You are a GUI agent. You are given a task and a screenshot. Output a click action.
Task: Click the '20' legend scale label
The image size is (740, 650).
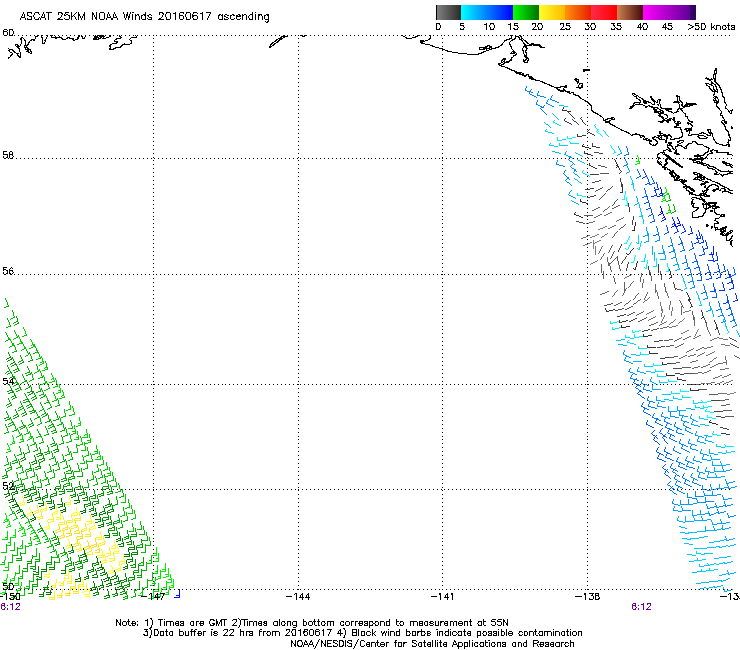(x=537, y=27)
